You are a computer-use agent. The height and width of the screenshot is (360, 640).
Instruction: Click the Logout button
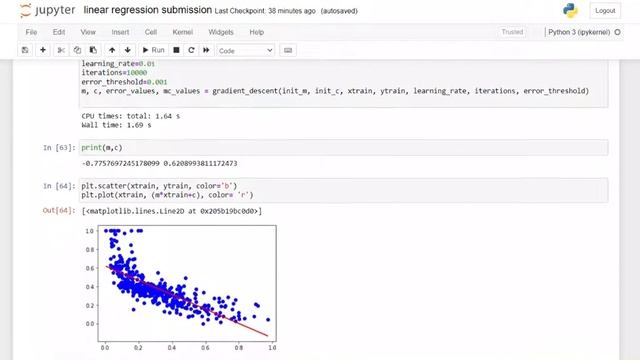click(x=605, y=11)
